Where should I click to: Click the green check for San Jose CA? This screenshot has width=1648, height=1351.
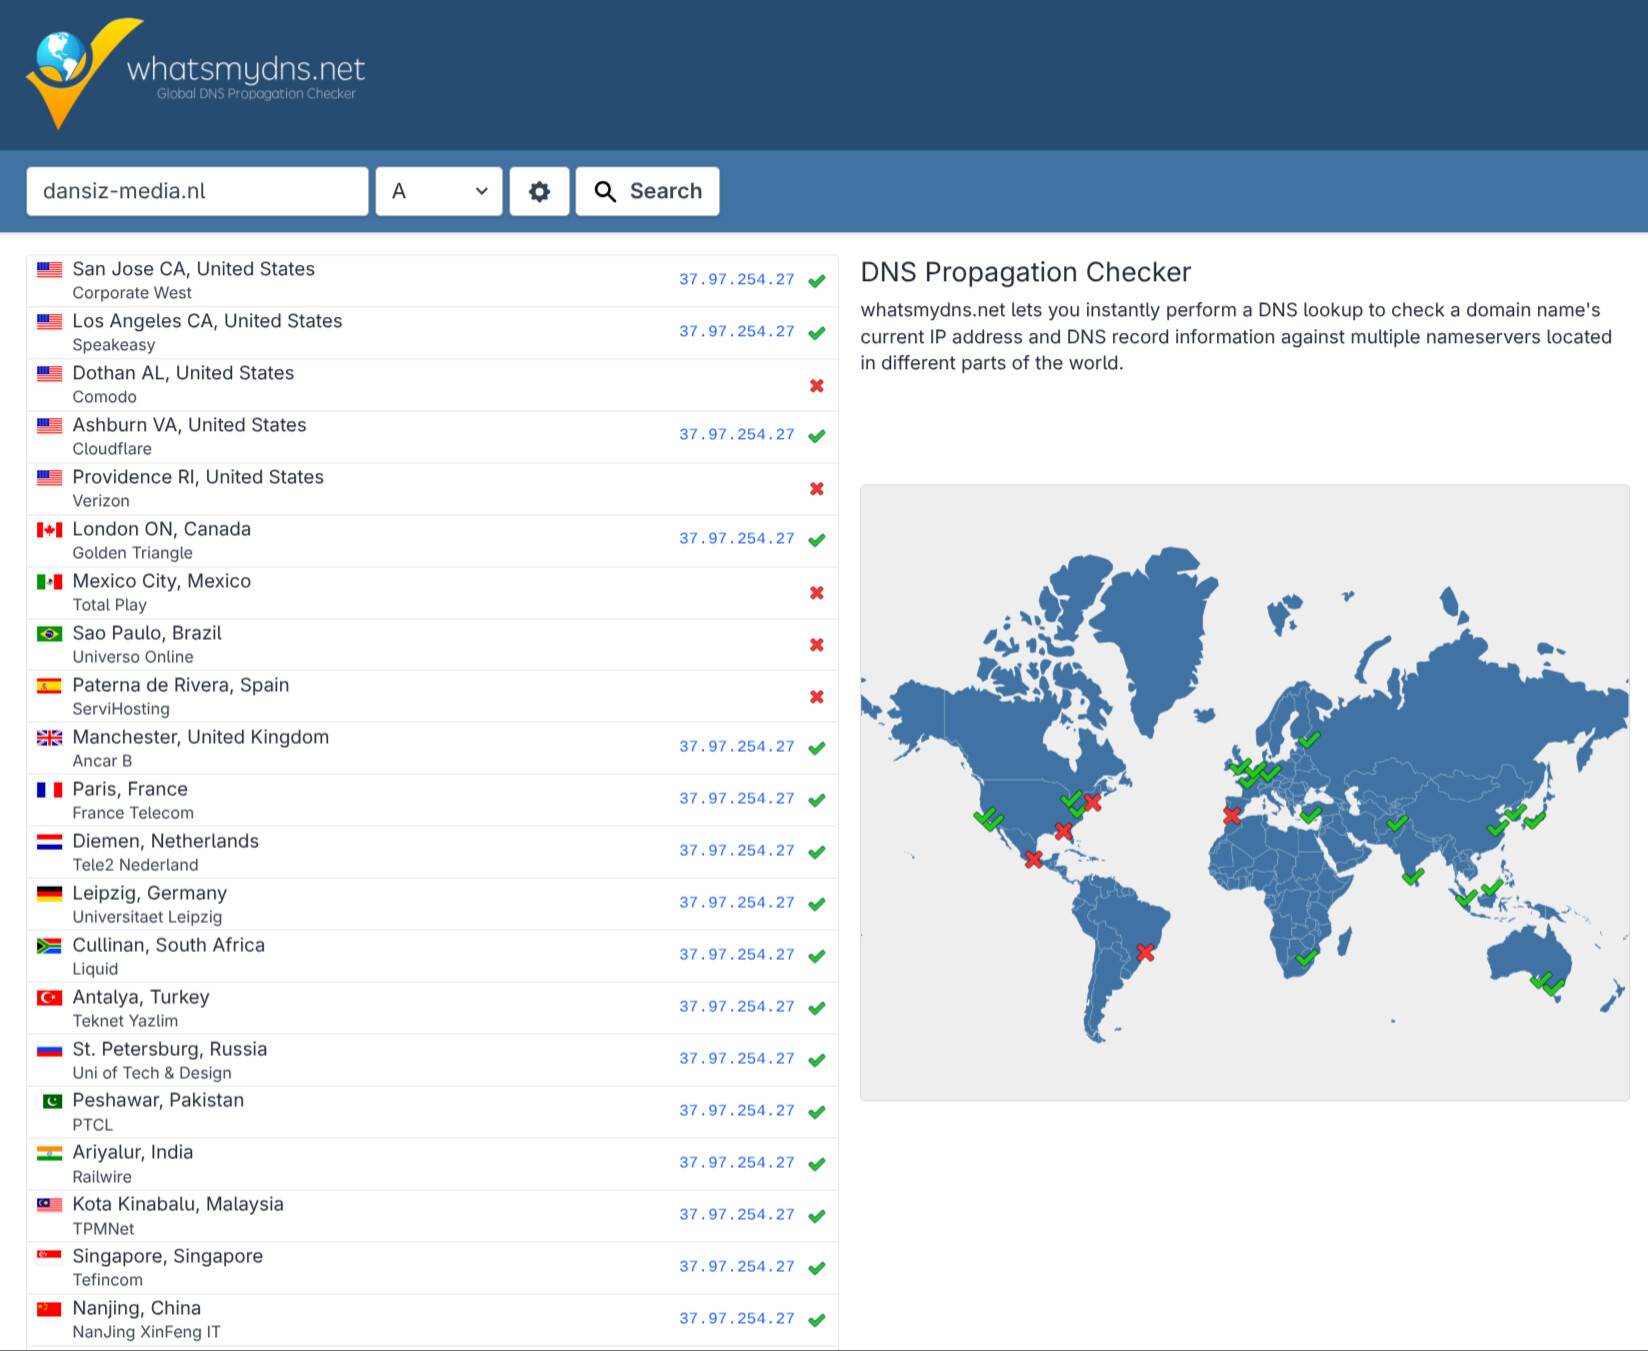[x=817, y=281]
